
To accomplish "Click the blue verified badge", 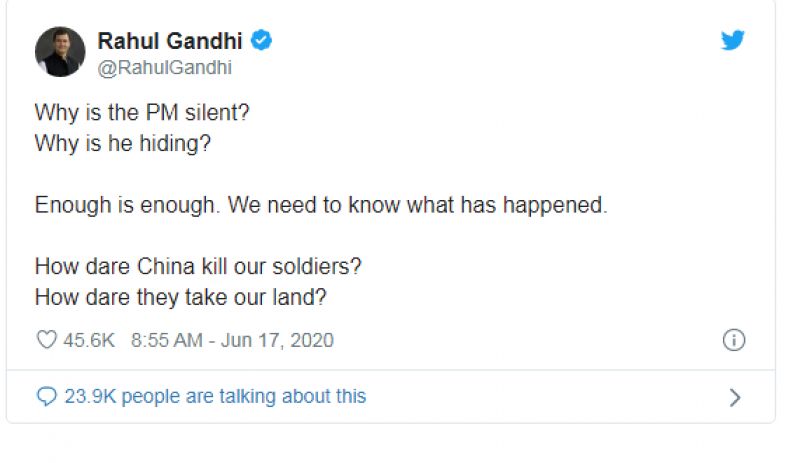I will pos(261,41).
